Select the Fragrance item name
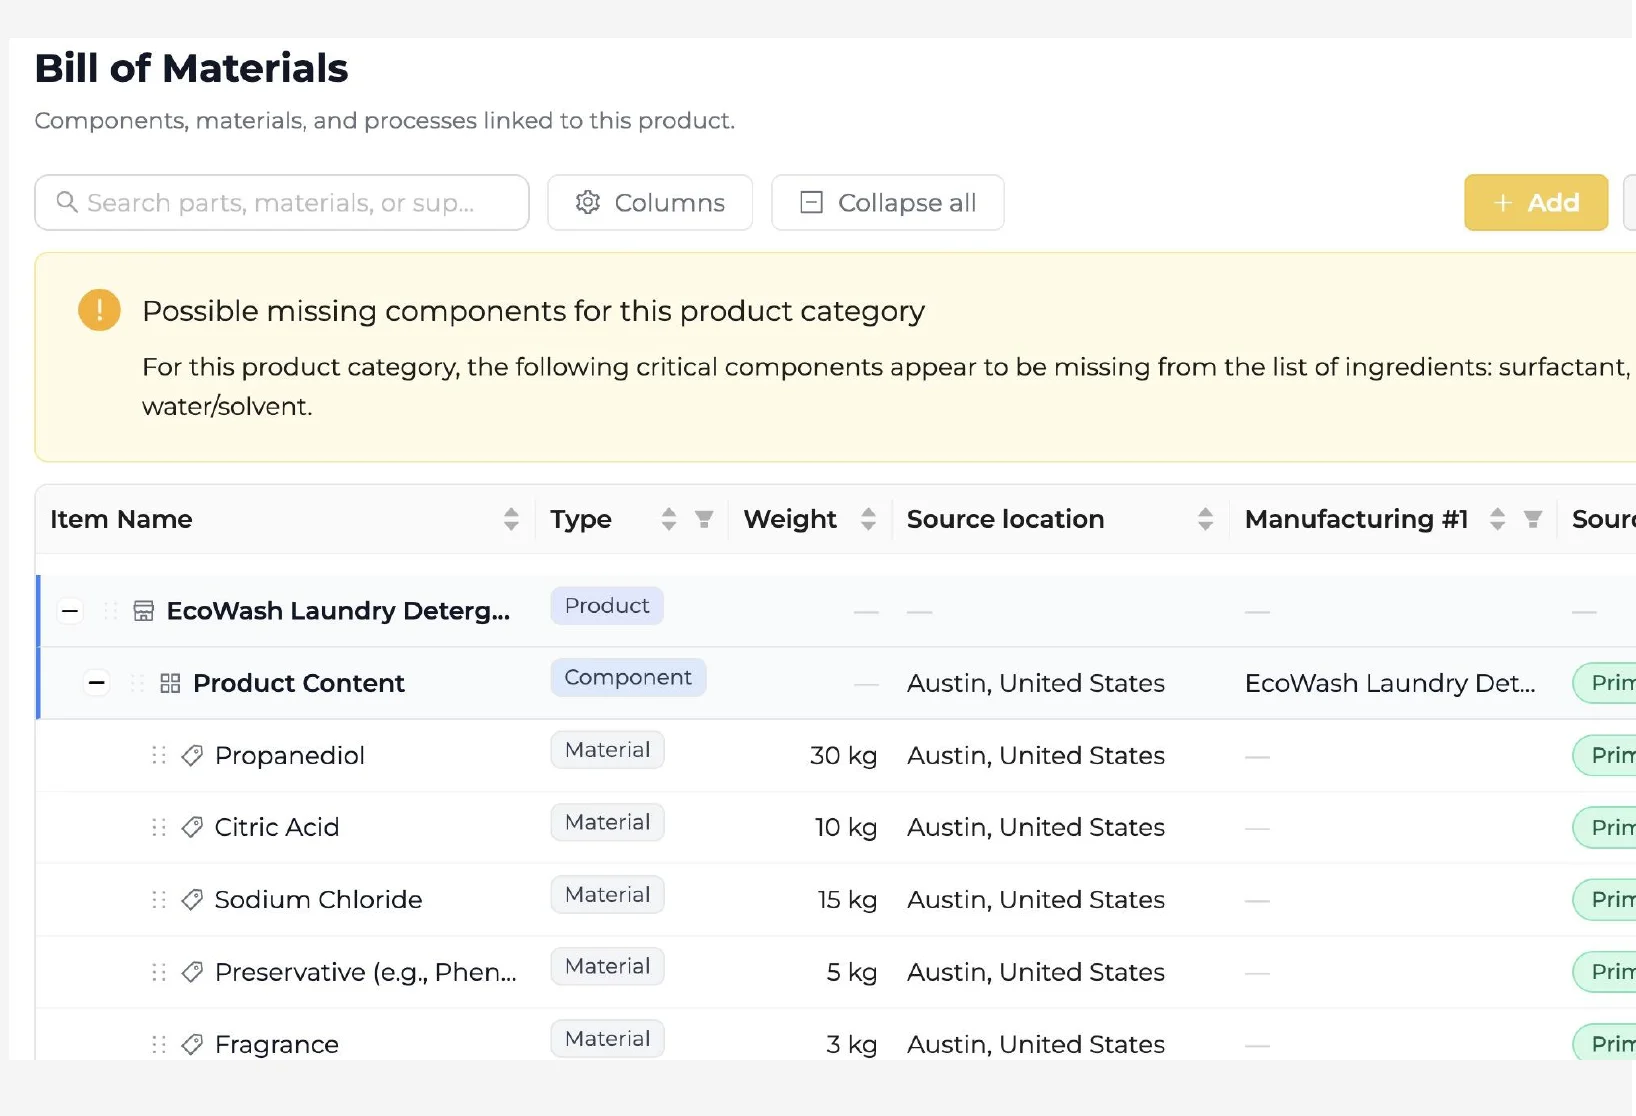 point(277,1044)
